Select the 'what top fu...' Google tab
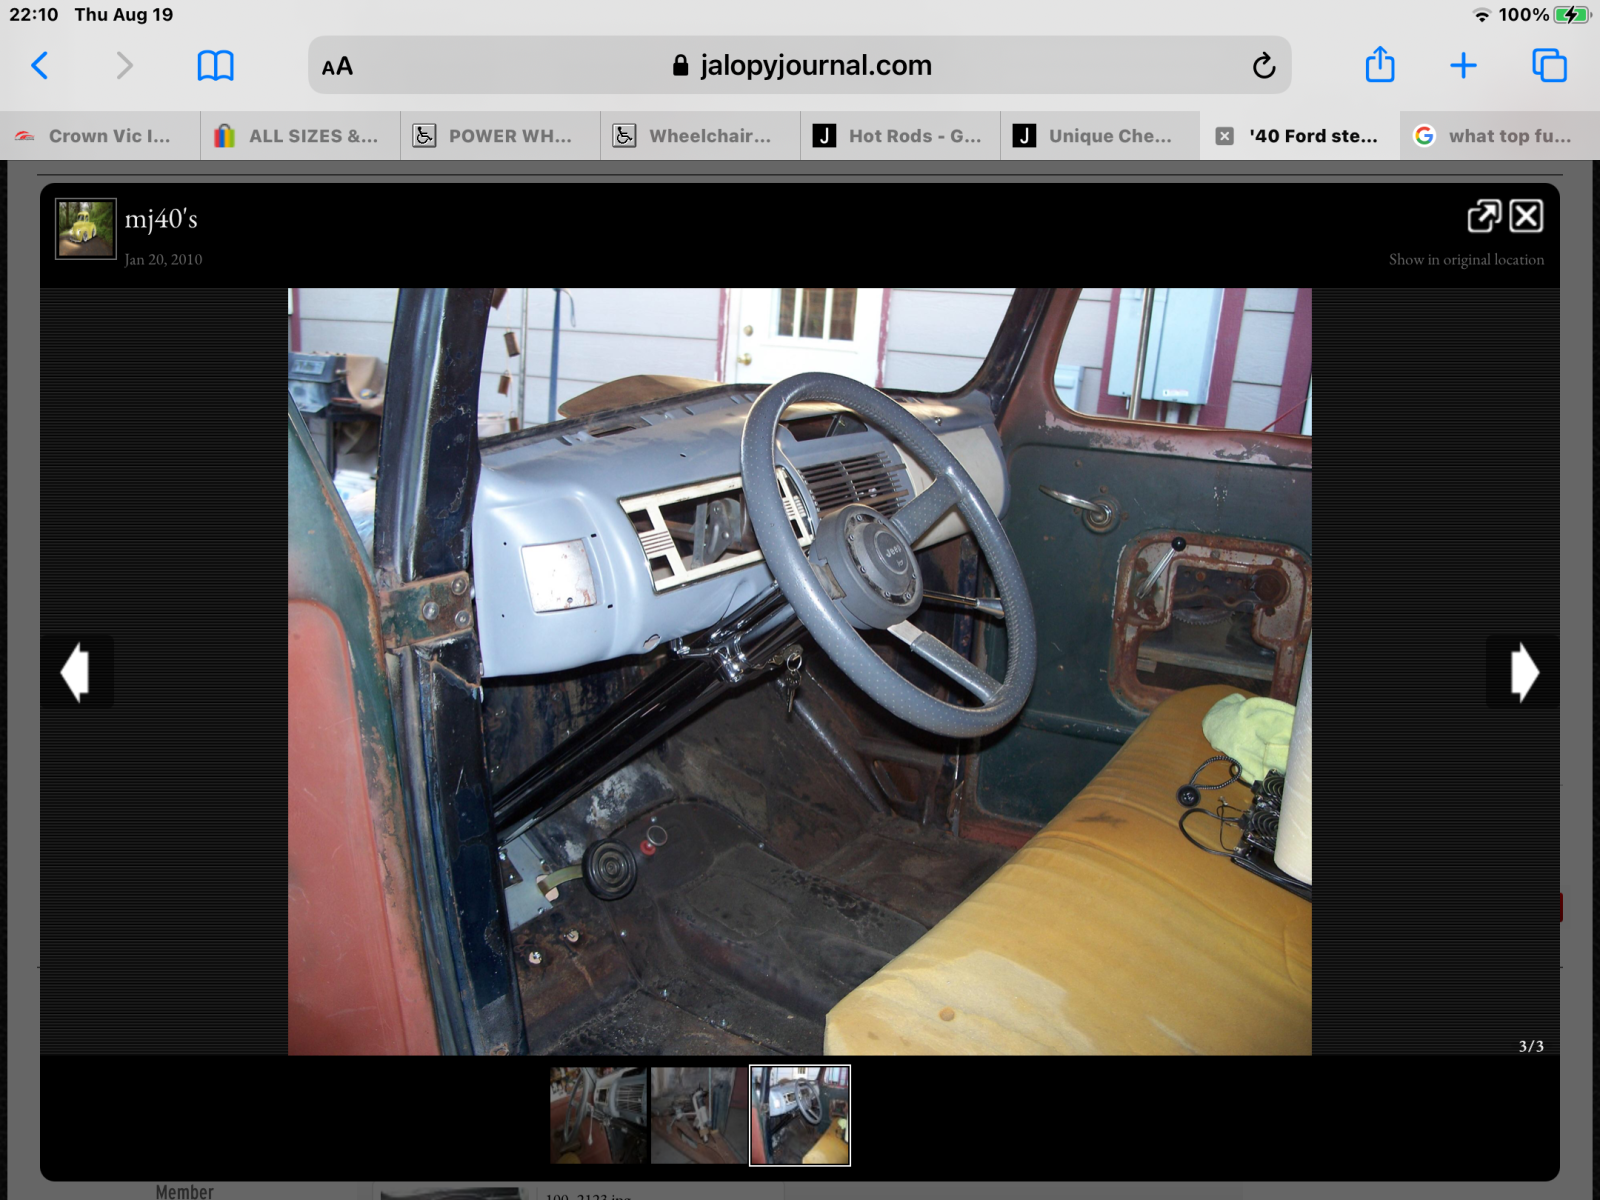The height and width of the screenshot is (1200, 1600). [1500, 136]
